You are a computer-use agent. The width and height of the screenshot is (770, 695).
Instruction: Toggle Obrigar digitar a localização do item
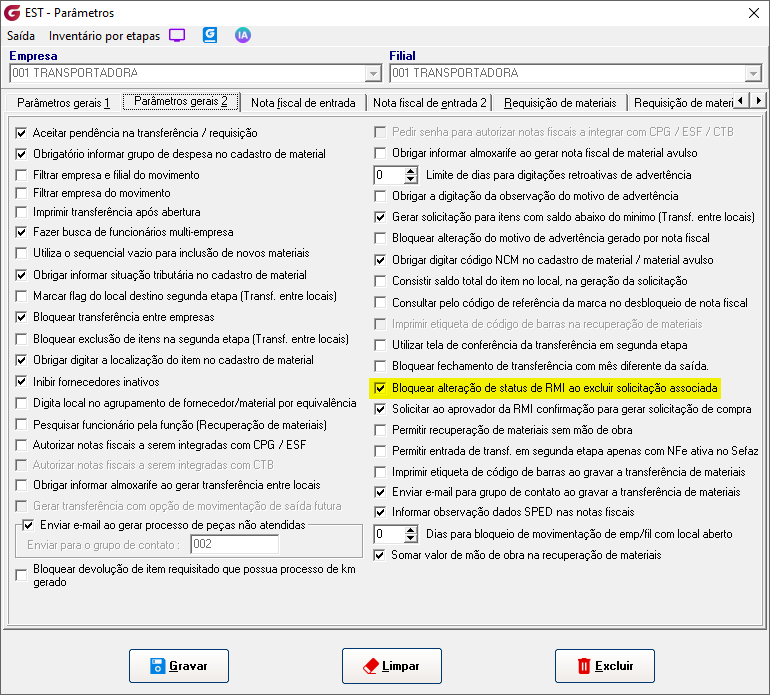pyautogui.click(x=21, y=360)
